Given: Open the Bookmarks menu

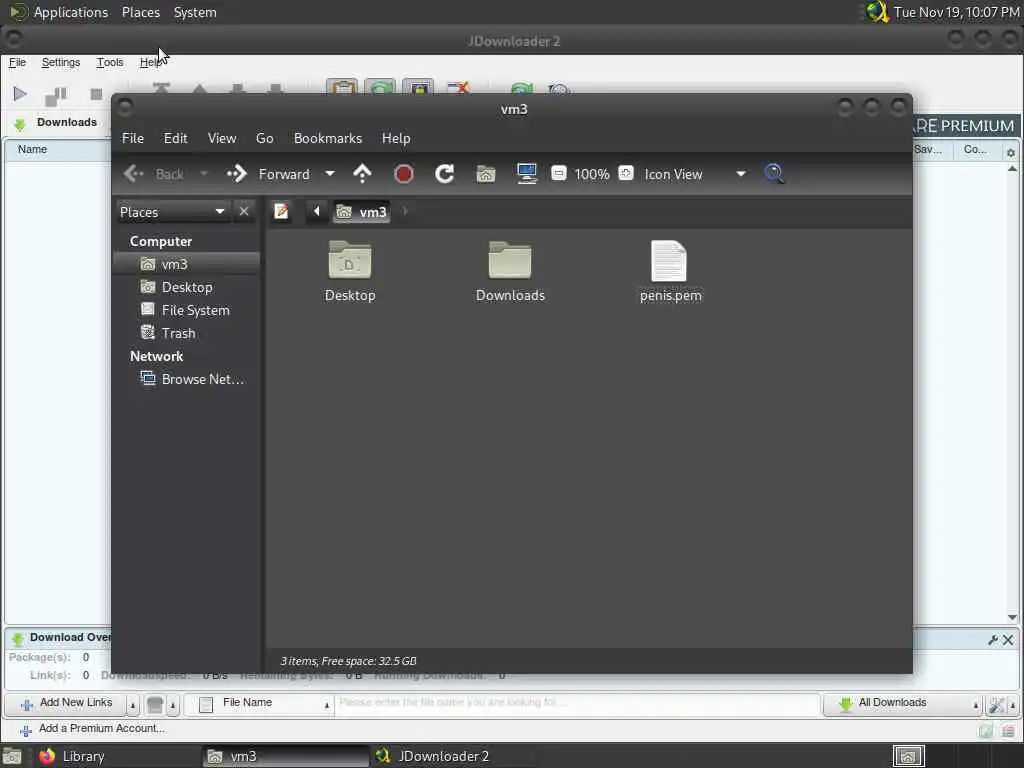Looking at the screenshot, I should coord(328,138).
